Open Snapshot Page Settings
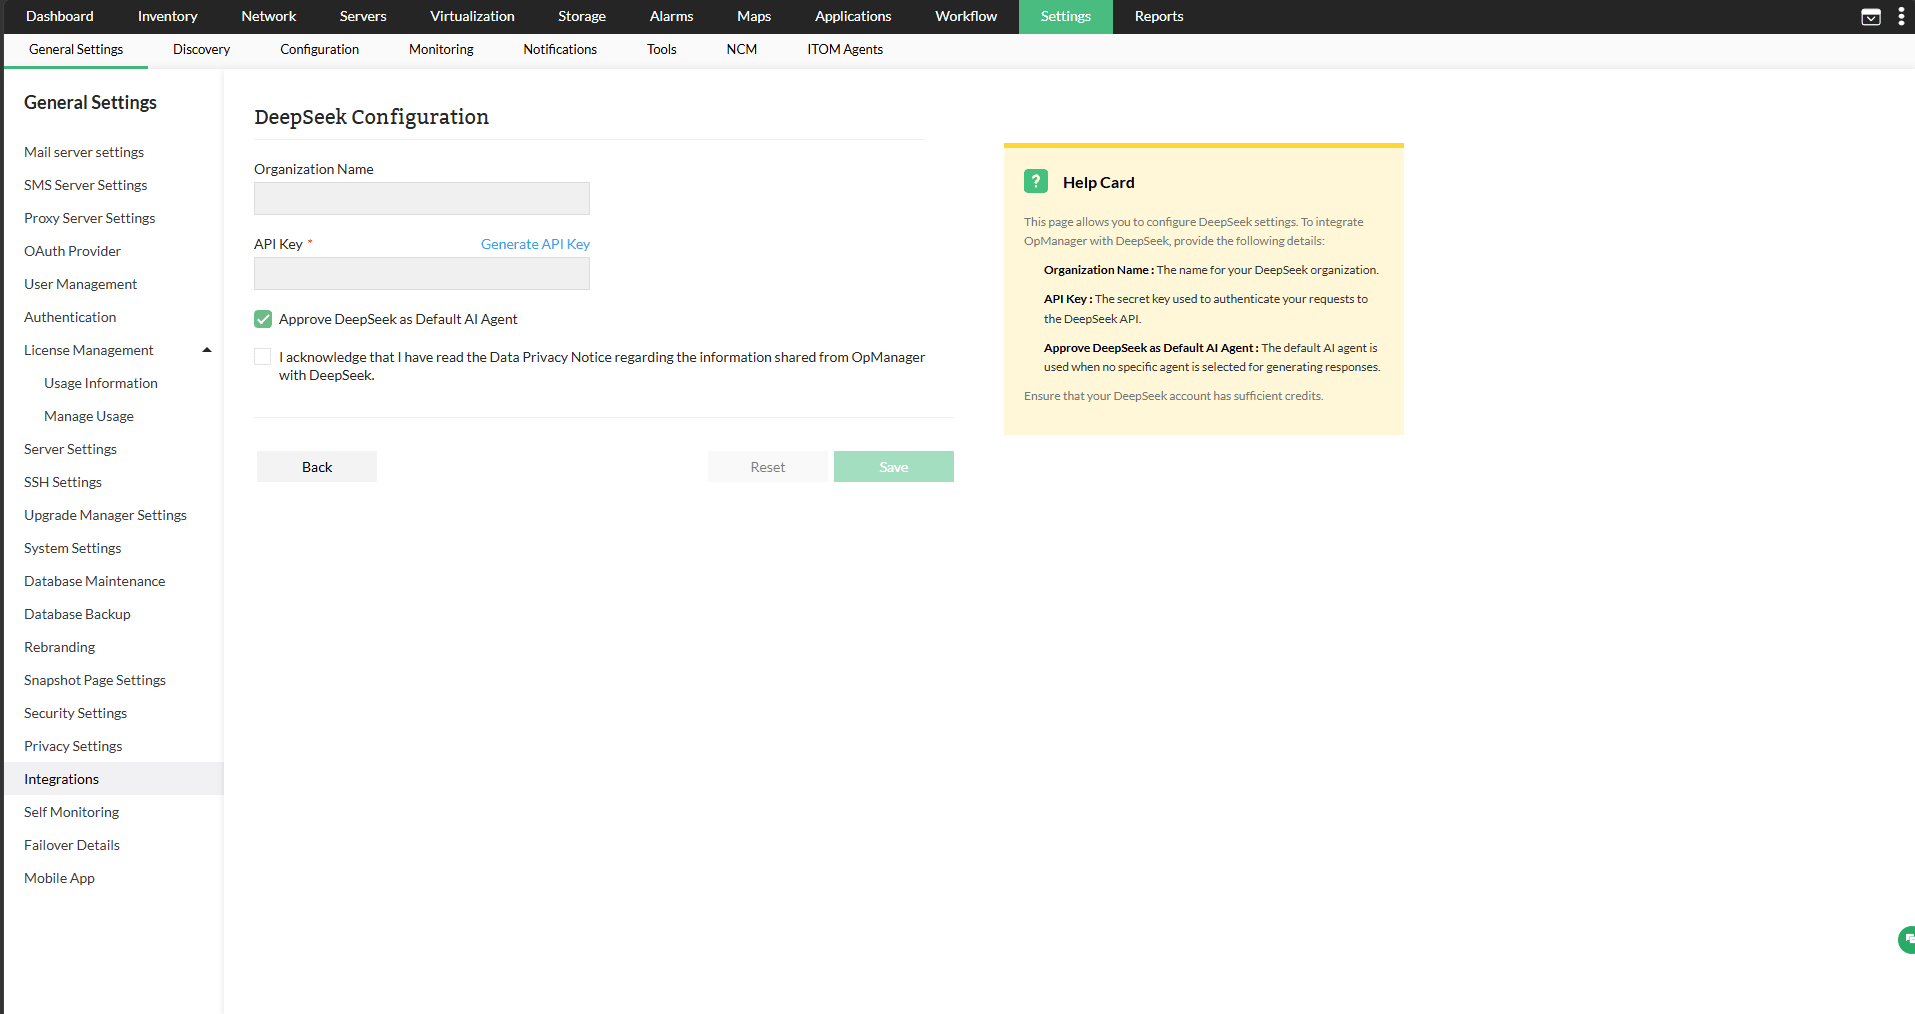This screenshot has height=1014, width=1915. click(x=95, y=680)
